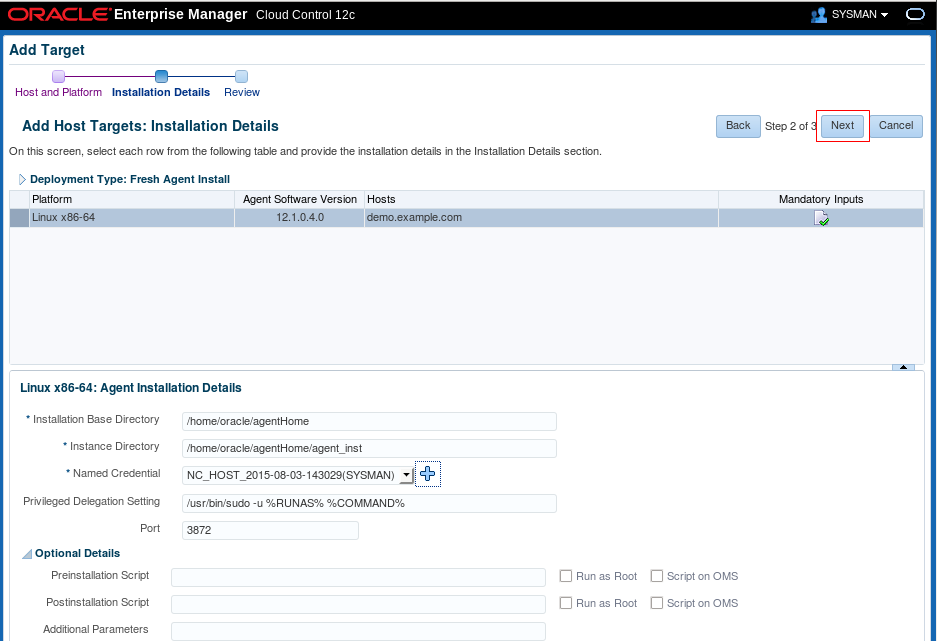
Task: Click the Port field
Action: point(270,530)
